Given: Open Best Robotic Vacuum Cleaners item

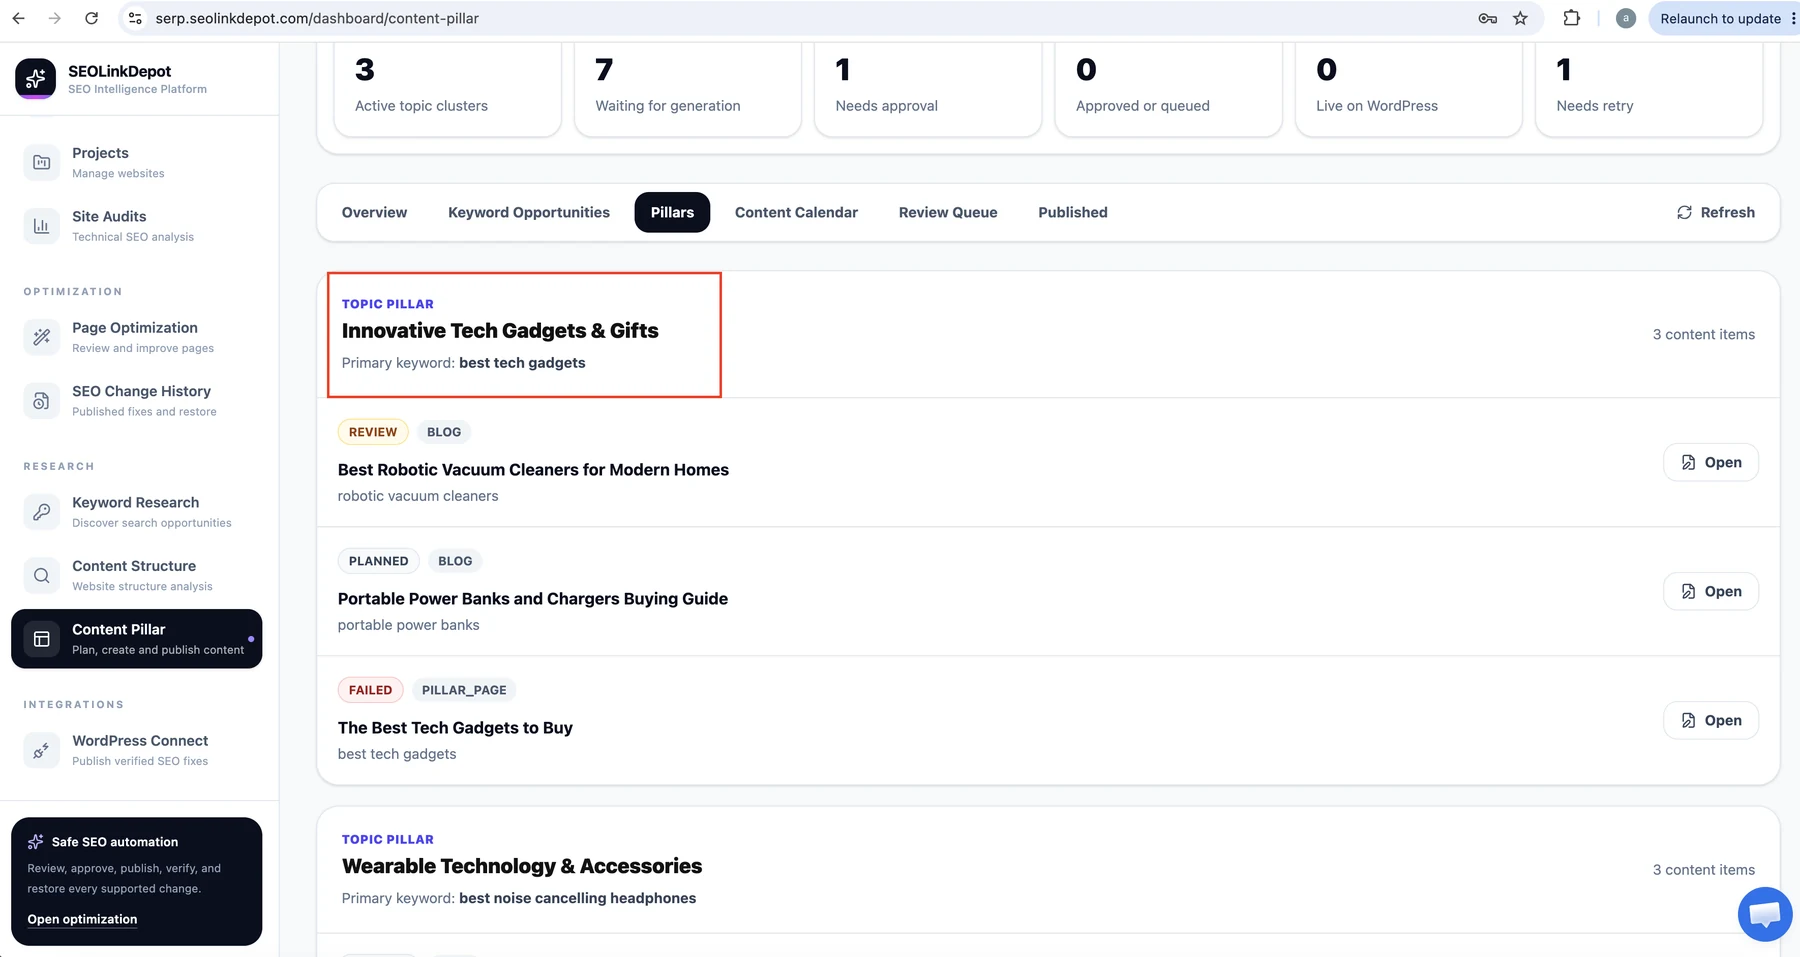Looking at the screenshot, I should point(1711,462).
